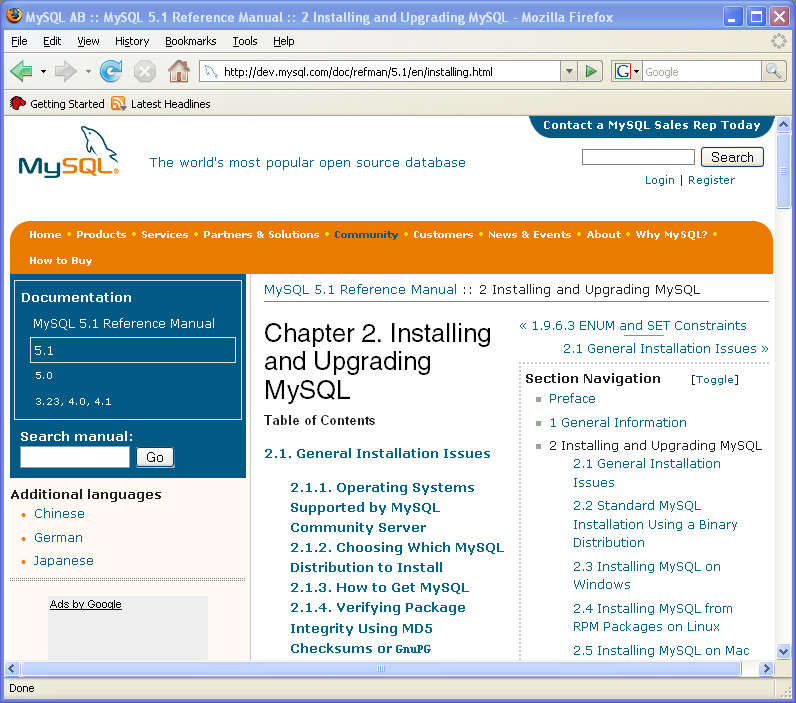
Task: Open the Help menu
Action: click(283, 41)
